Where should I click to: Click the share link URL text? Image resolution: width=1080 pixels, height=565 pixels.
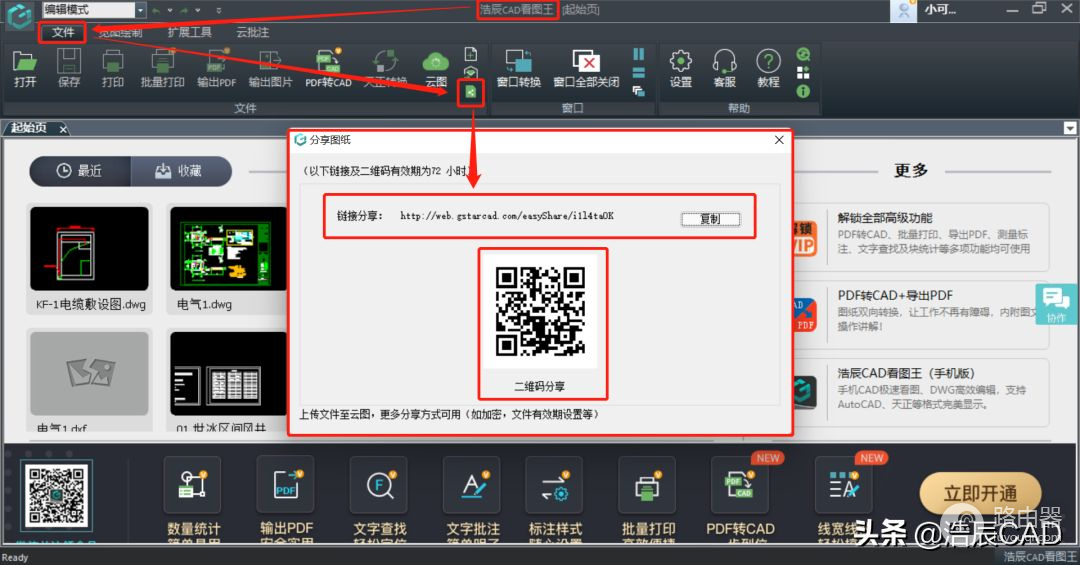pyautogui.click(x=507, y=216)
